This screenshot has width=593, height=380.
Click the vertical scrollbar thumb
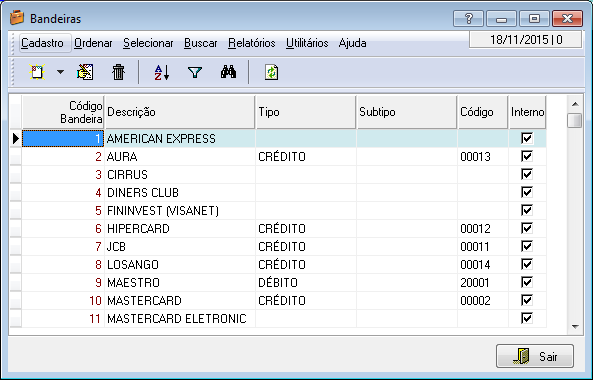[575, 121]
